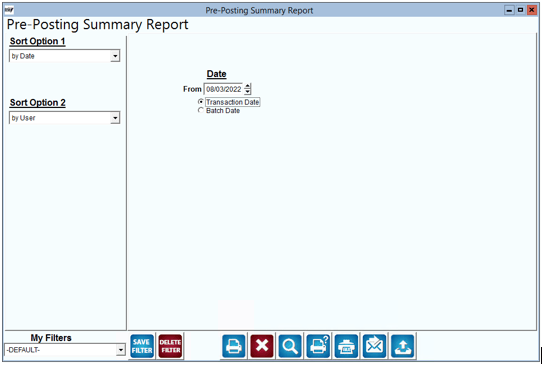Click the Print report icon
Screen dimensions: 544x365
point(233,346)
